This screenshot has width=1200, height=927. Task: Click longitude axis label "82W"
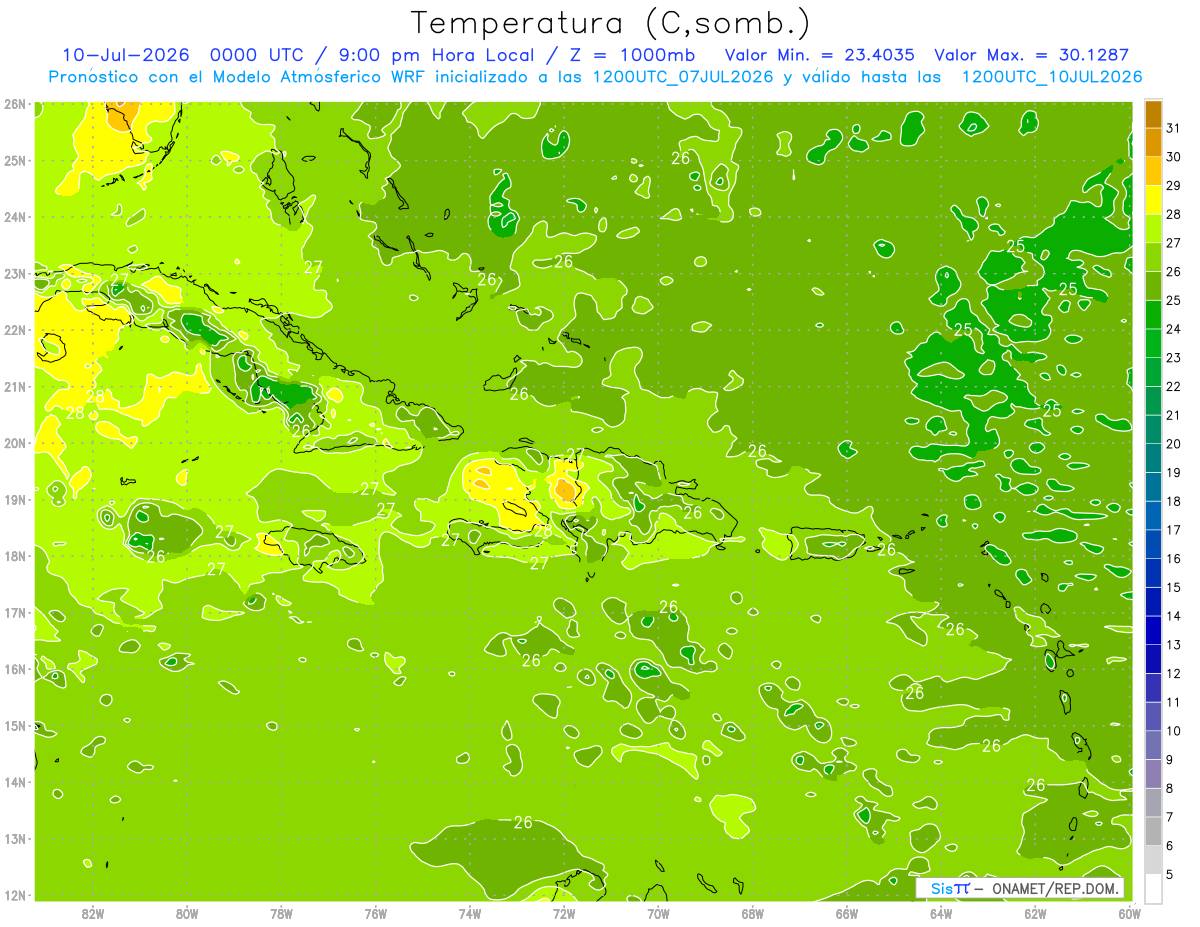(x=93, y=913)
